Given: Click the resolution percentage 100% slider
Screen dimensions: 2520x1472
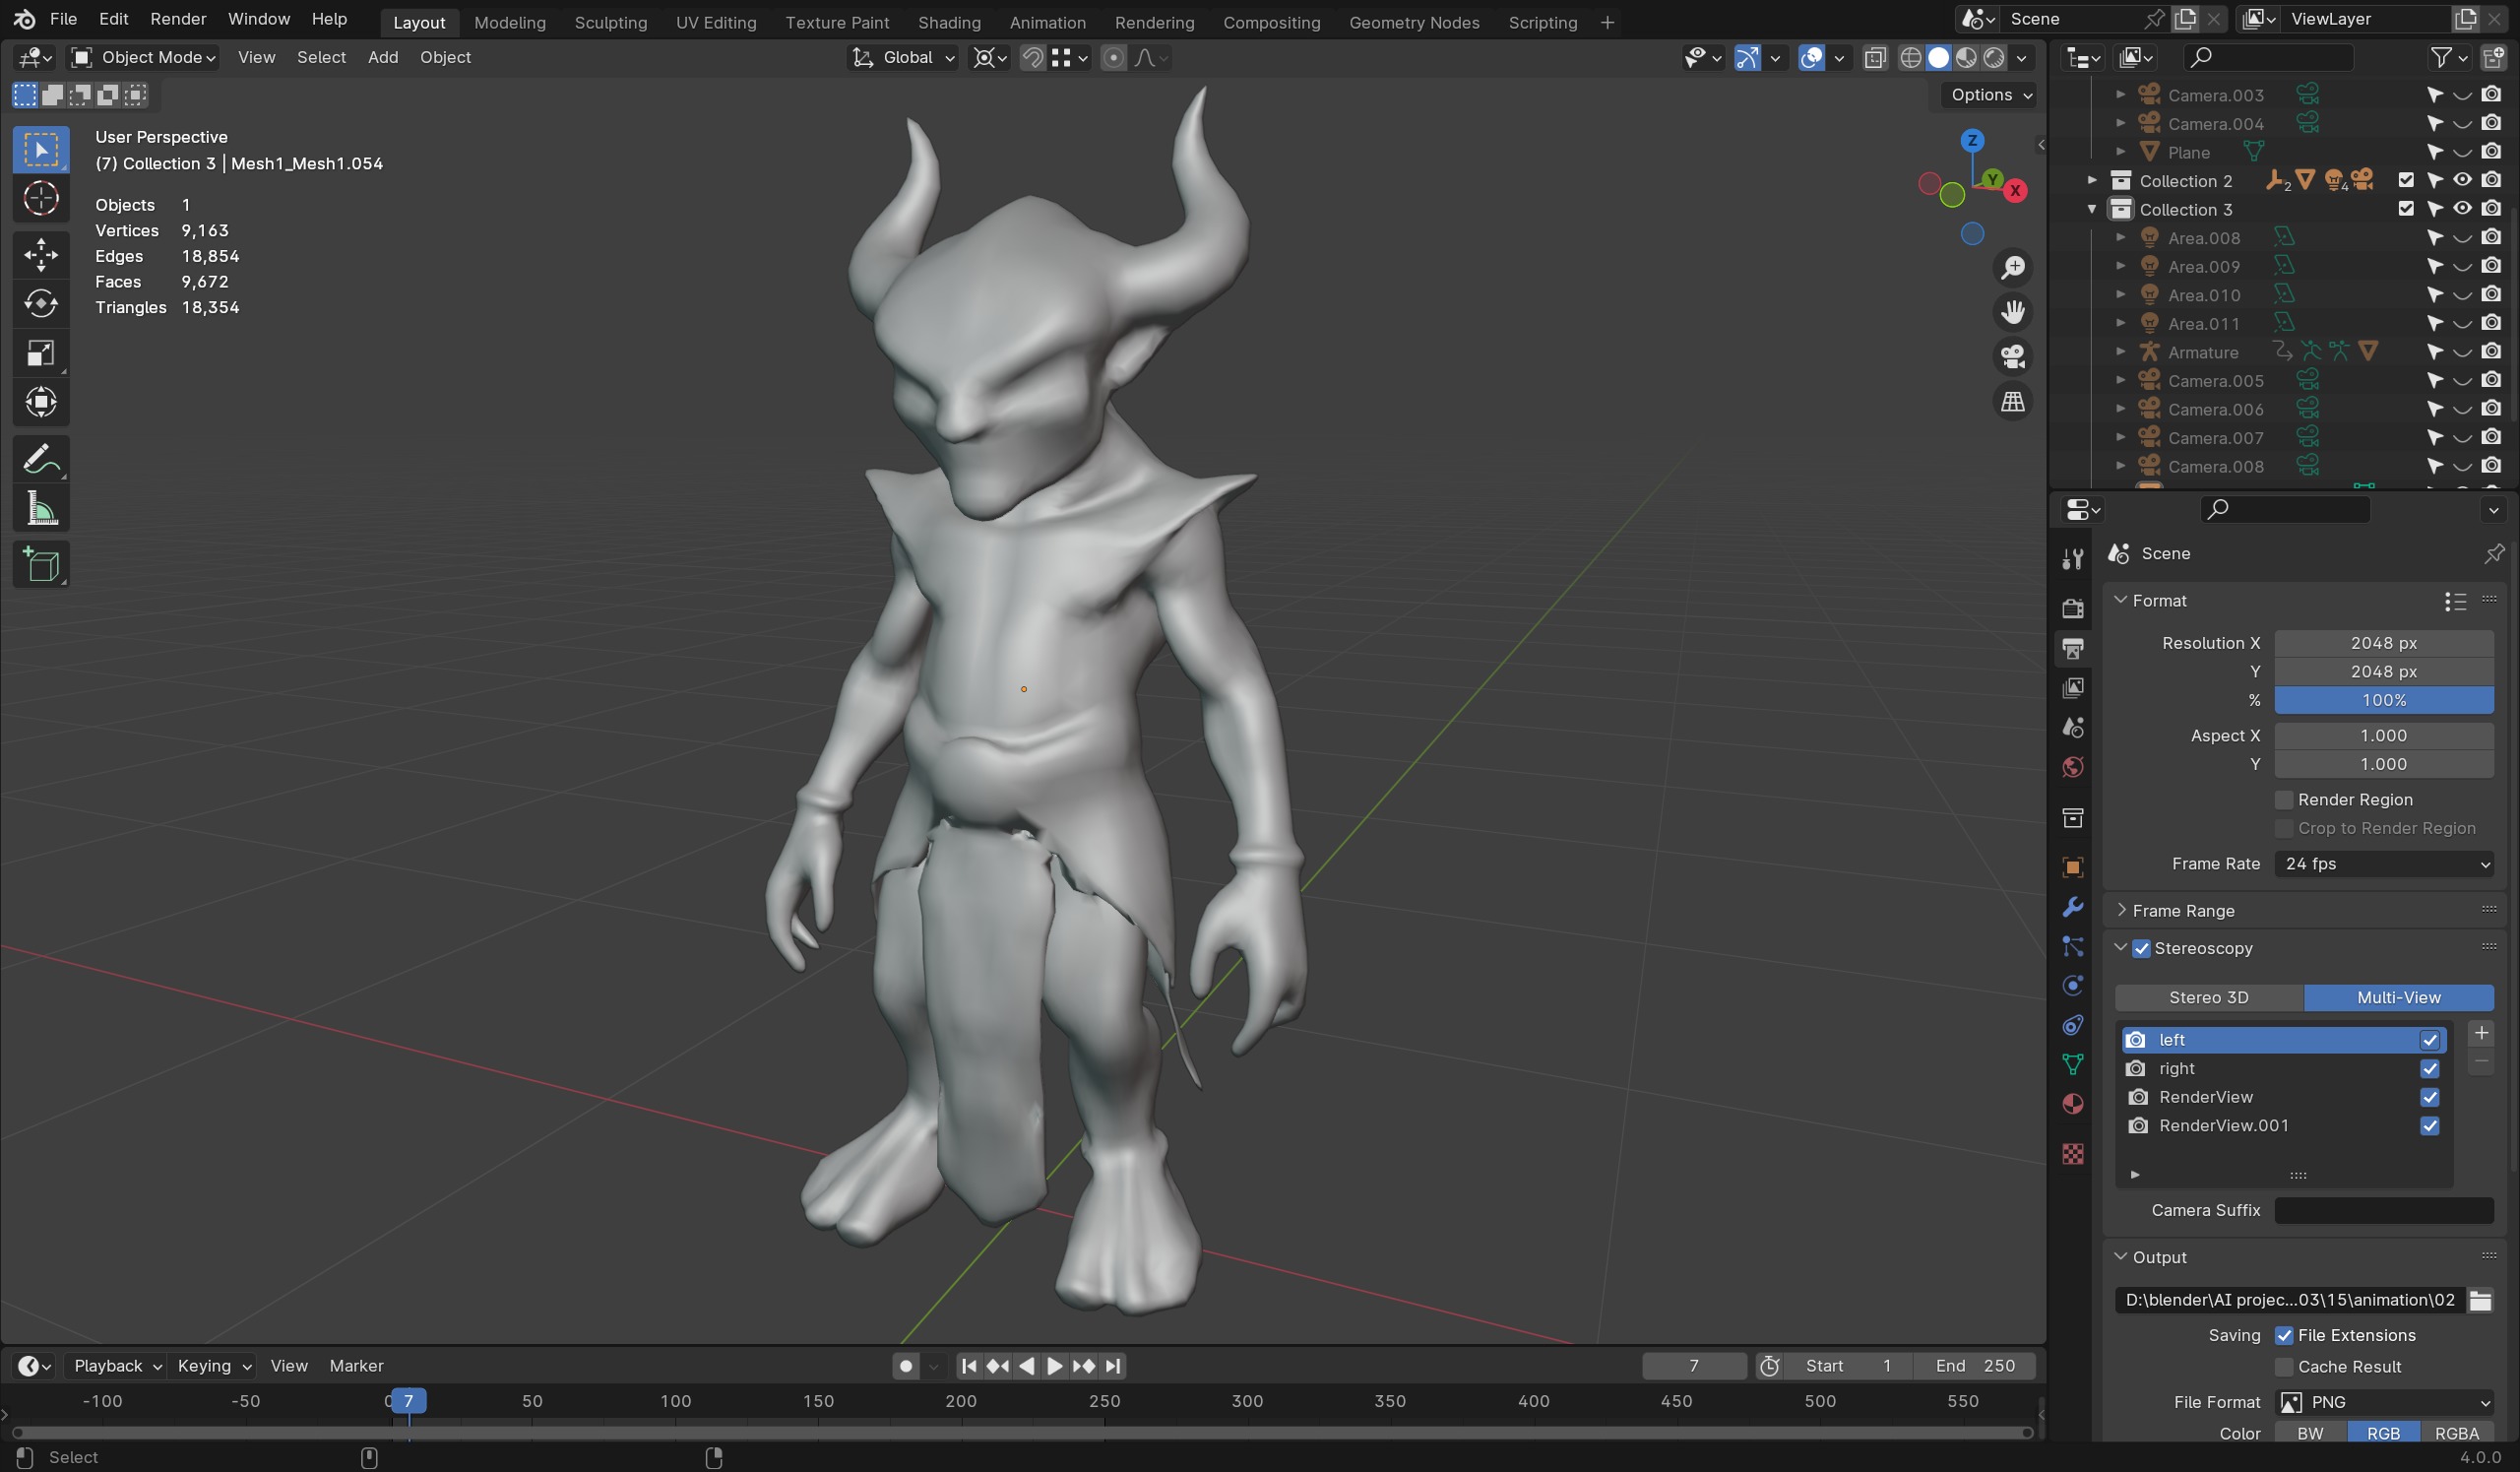Looking at the screenshot, I should click(2384, 701).
